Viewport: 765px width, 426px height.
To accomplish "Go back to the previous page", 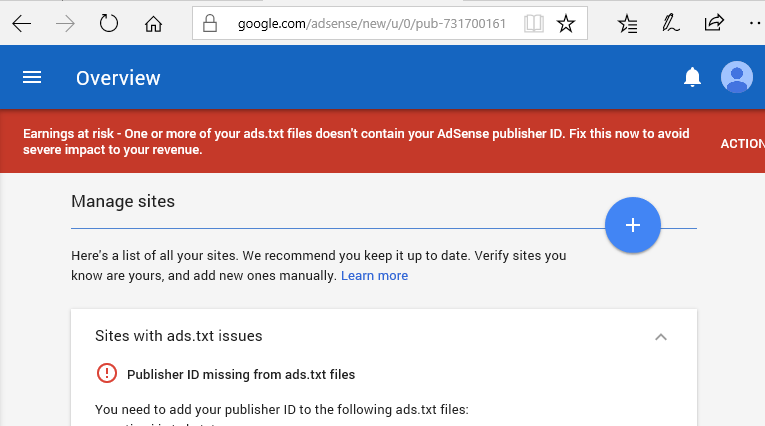I will click(x=22, y=24).
